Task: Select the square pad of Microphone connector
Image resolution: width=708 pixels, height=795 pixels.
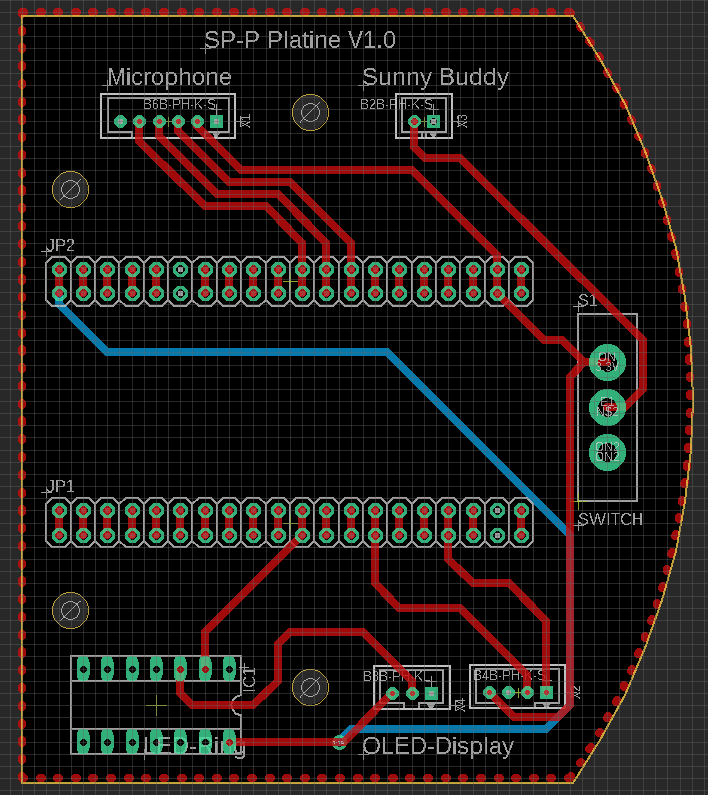Action: point(216,122)
